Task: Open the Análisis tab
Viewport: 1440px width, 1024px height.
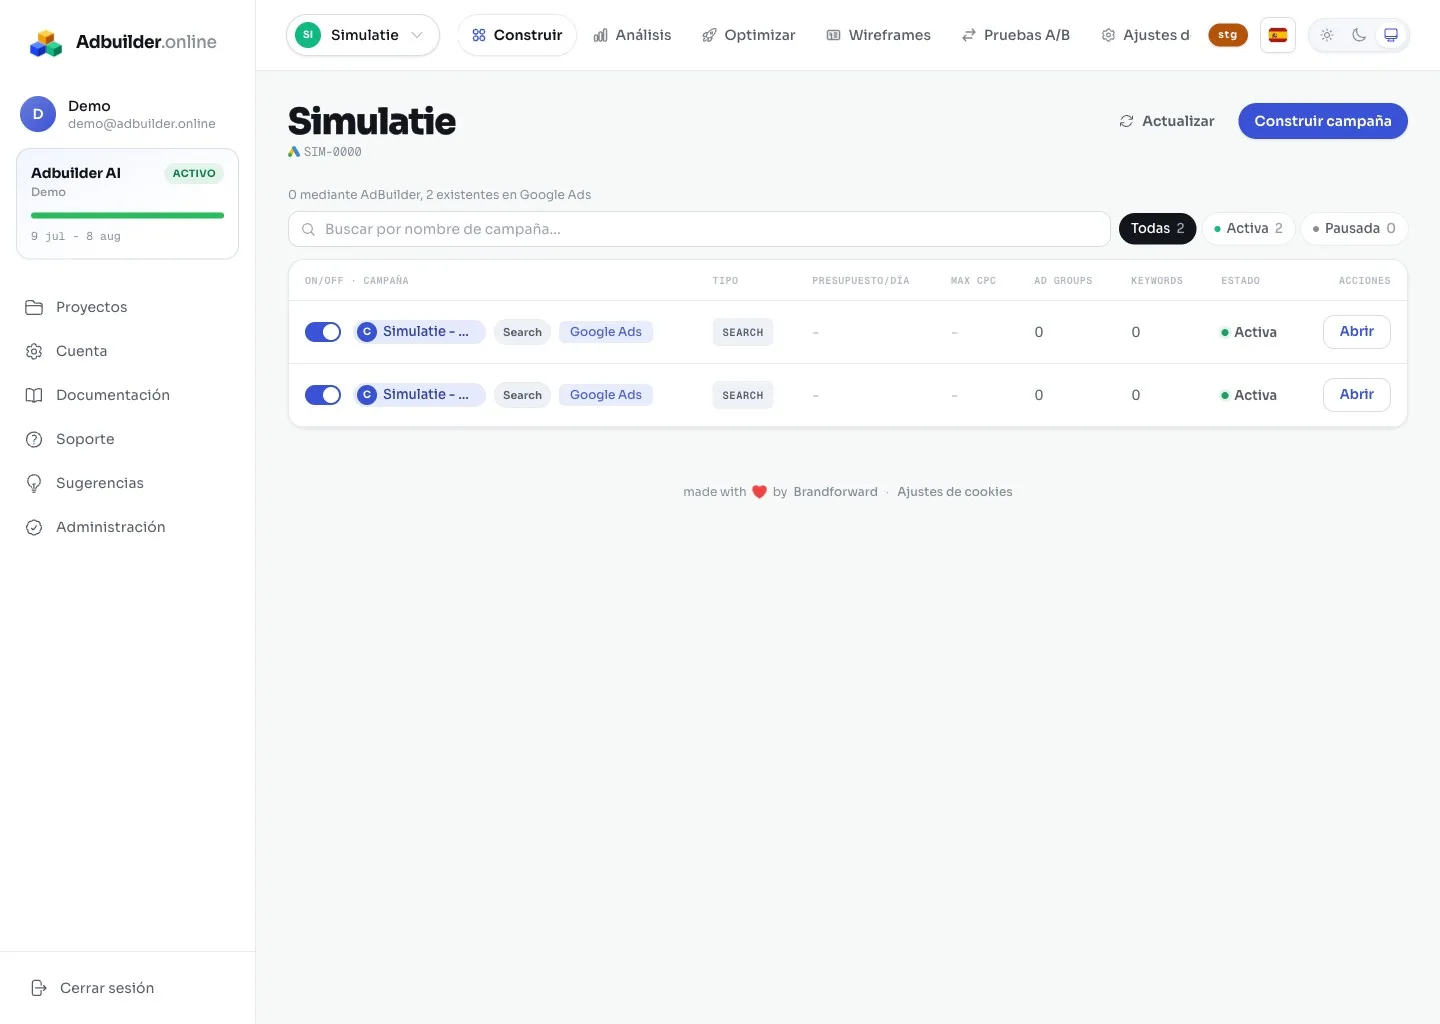Action: [632, 35]
